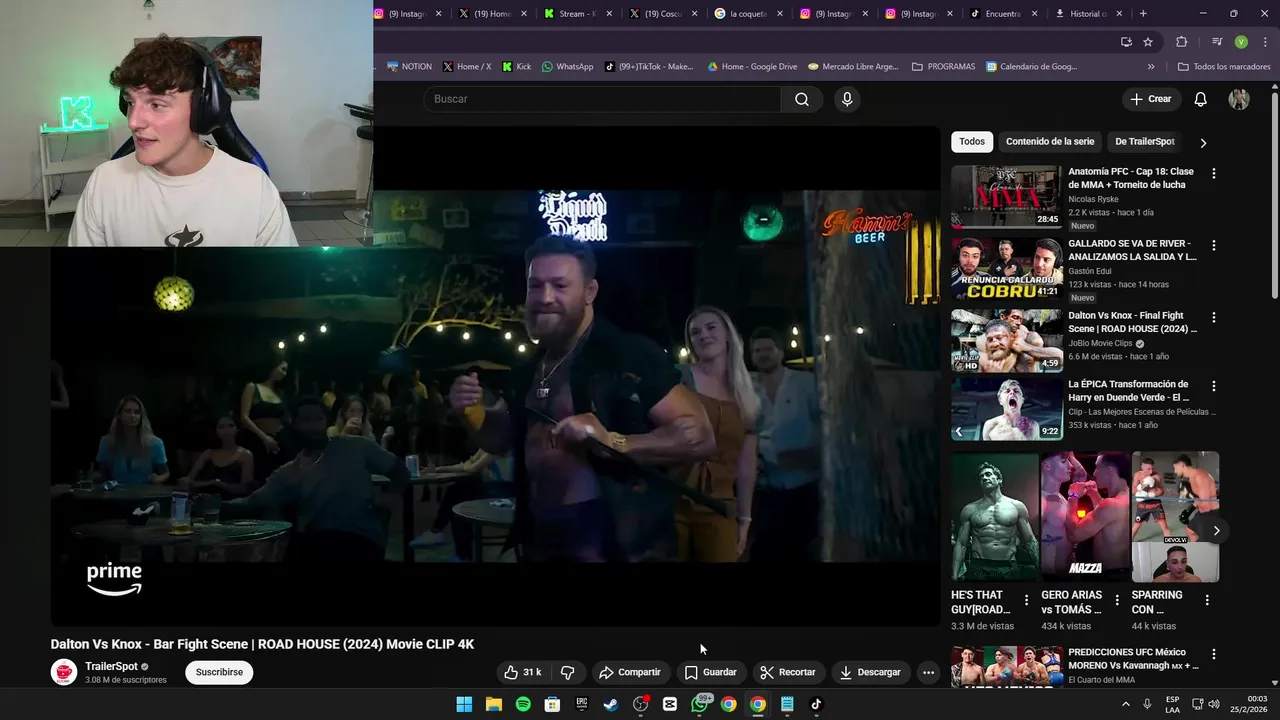Open options for Dalton Vs Knox Final Fight

[1214, 317]
